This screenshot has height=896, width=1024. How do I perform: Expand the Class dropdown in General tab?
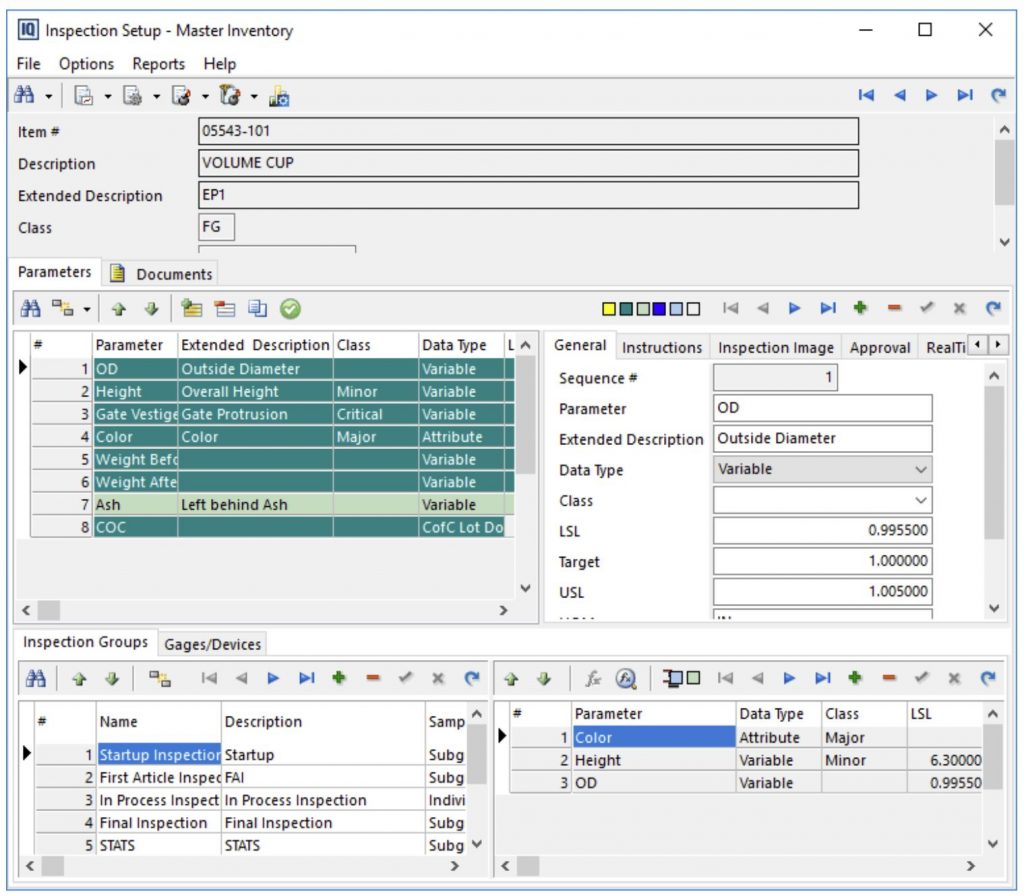coord(920,501)
